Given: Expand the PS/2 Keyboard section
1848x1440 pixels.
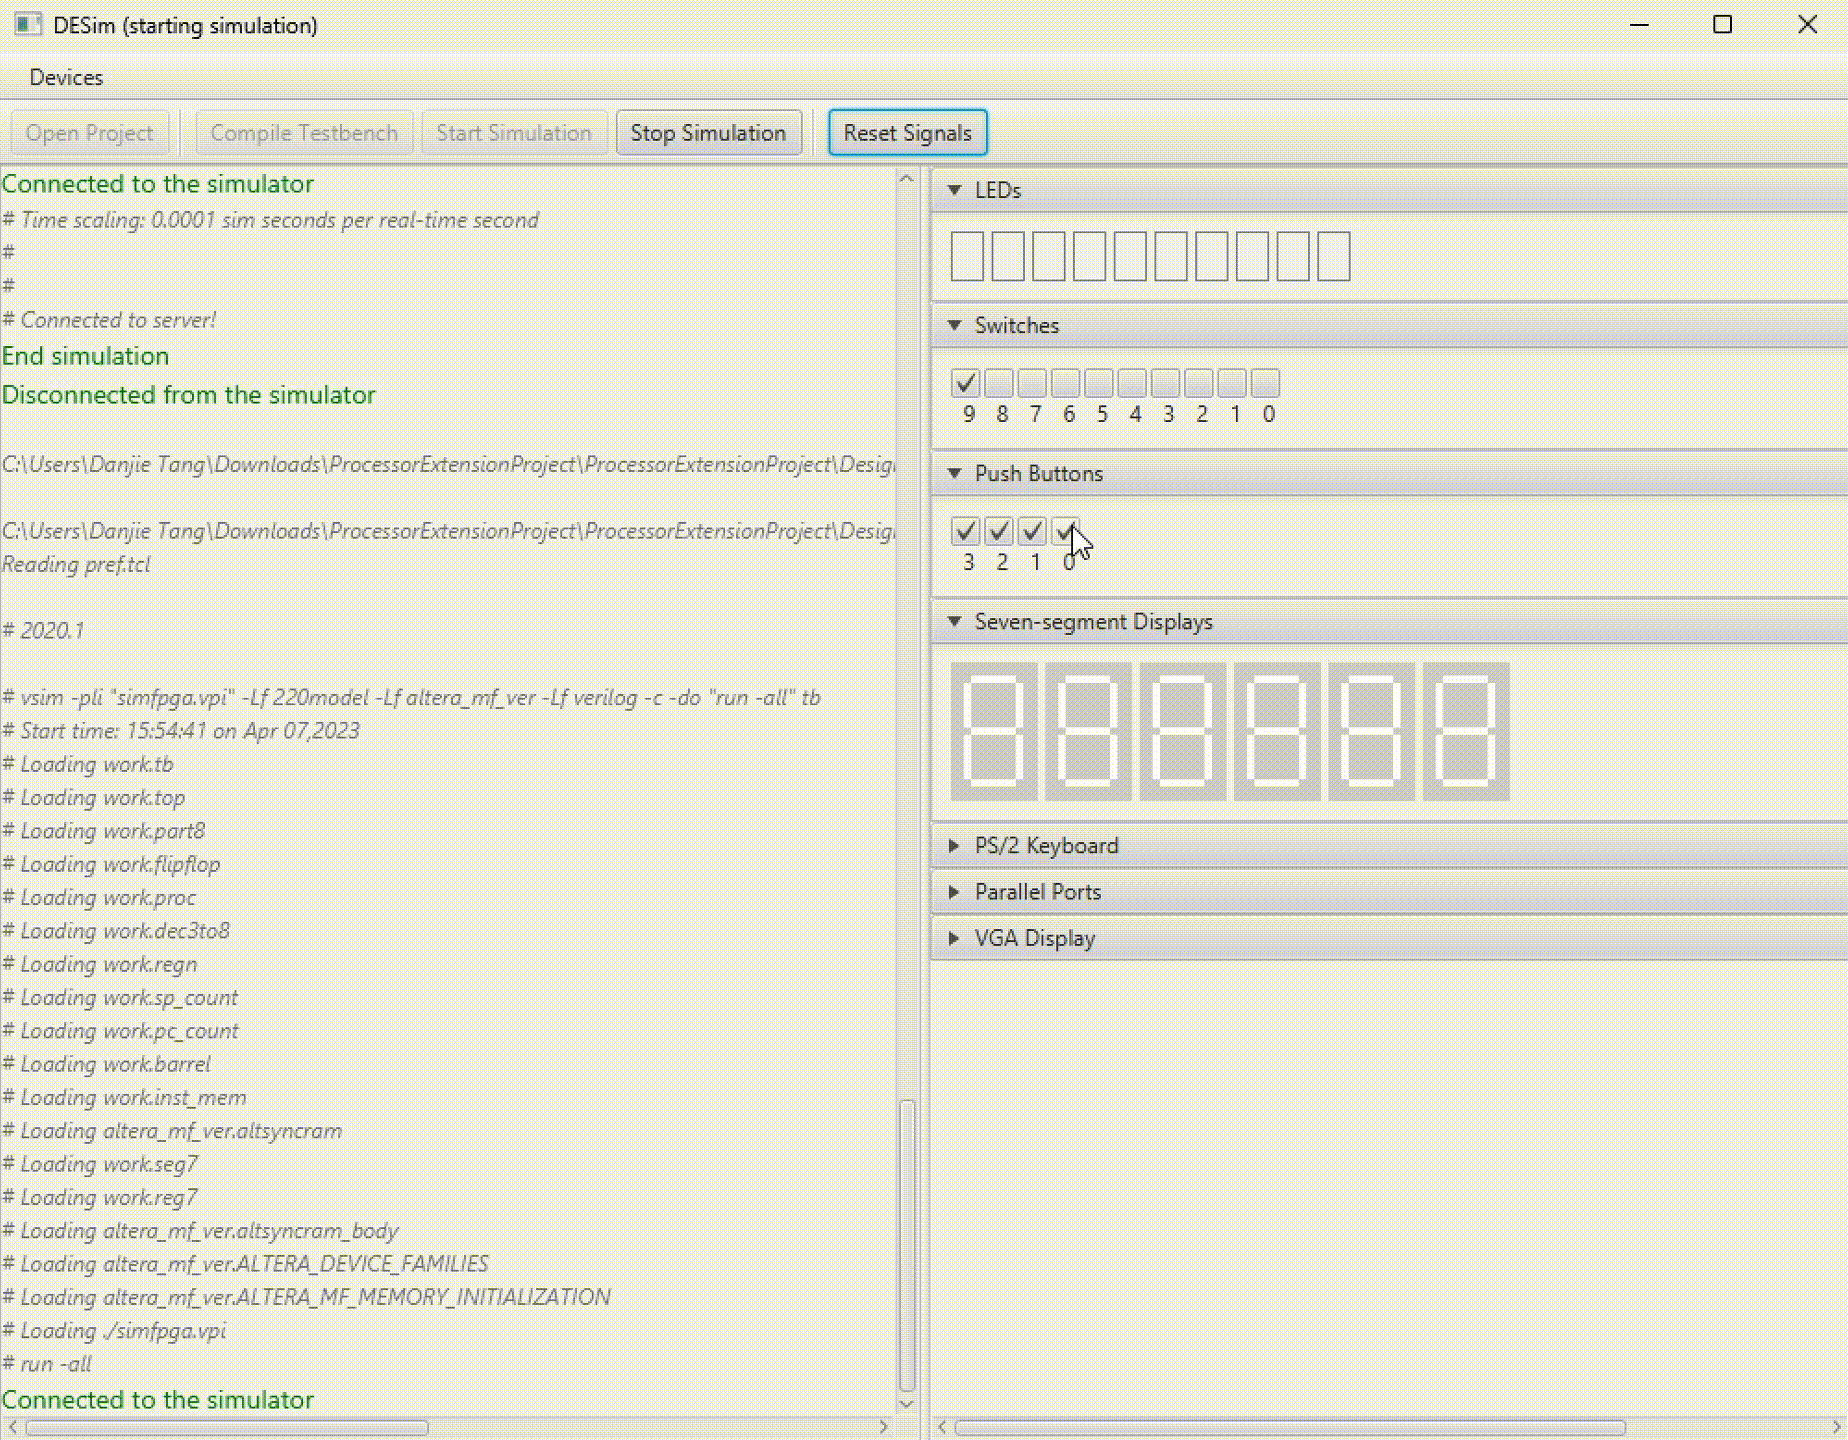Looking at the screenshot, I should (954, 845).
